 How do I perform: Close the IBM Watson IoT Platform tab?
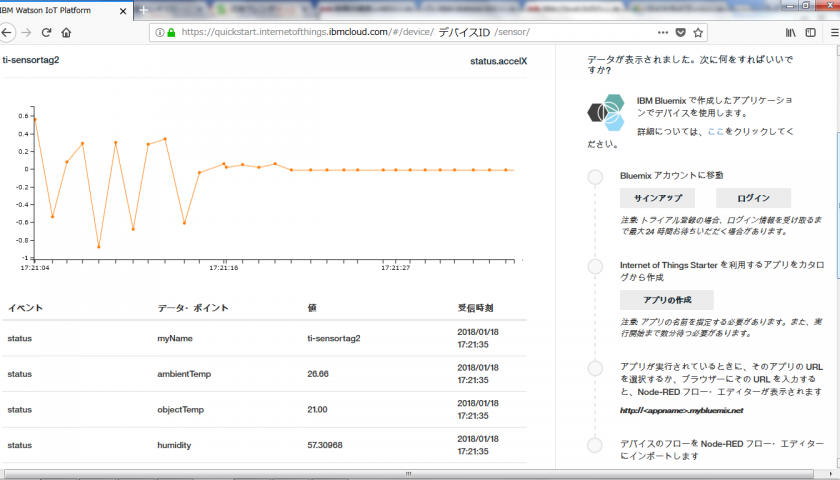click(123, 9)
